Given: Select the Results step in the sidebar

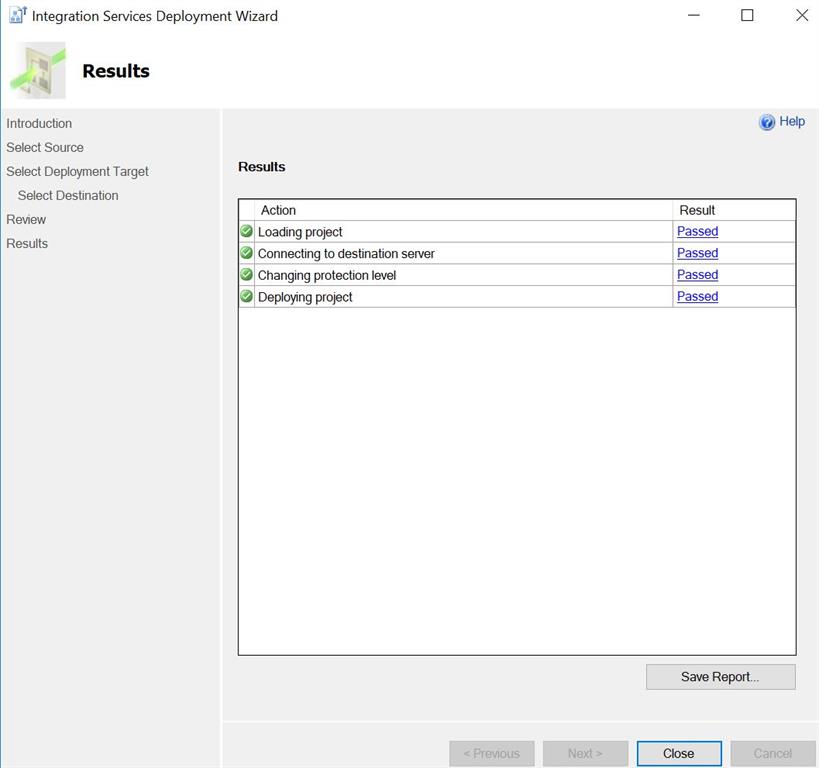Looking at the screenshot, I should click(26, 243).
